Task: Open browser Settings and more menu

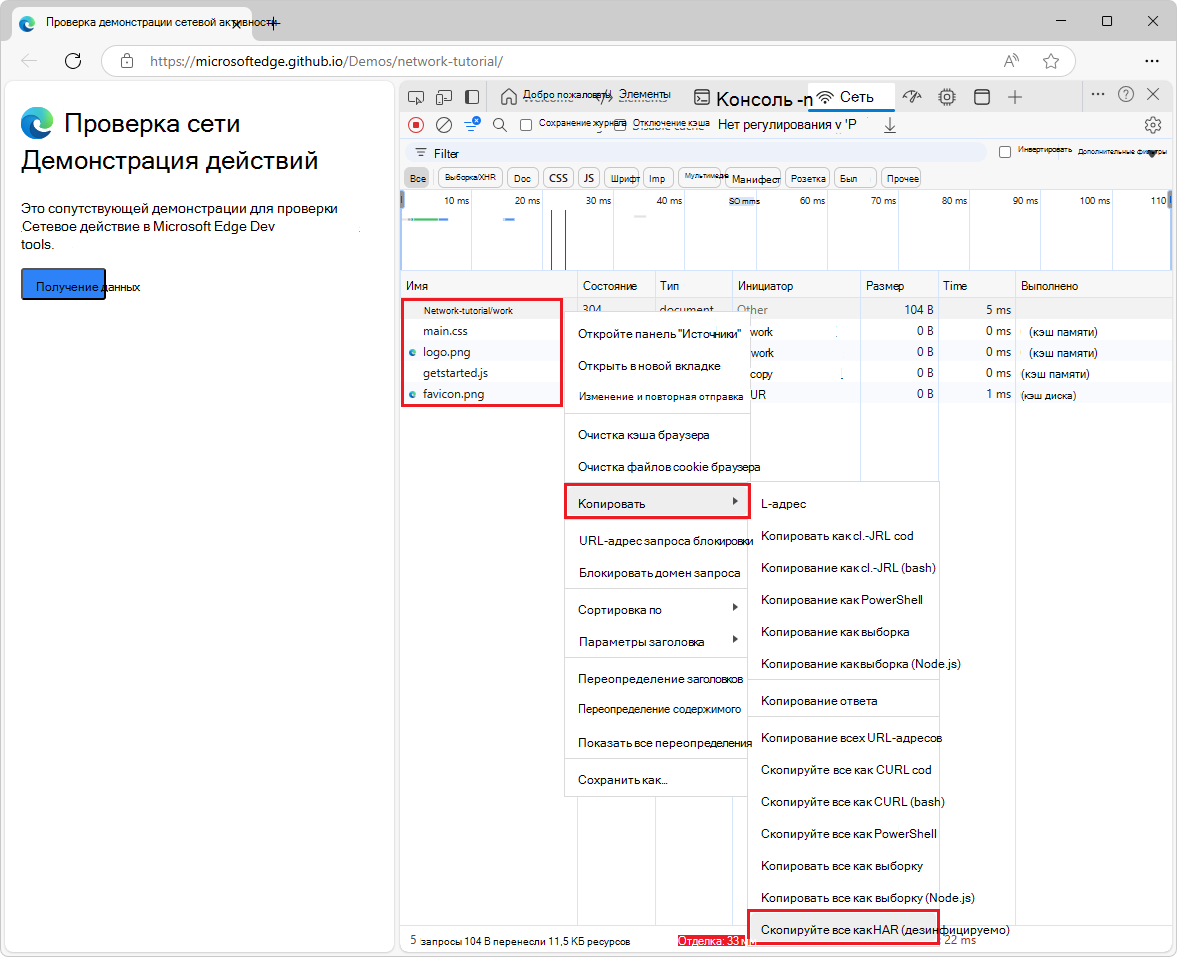Action: coord(1151,61)
